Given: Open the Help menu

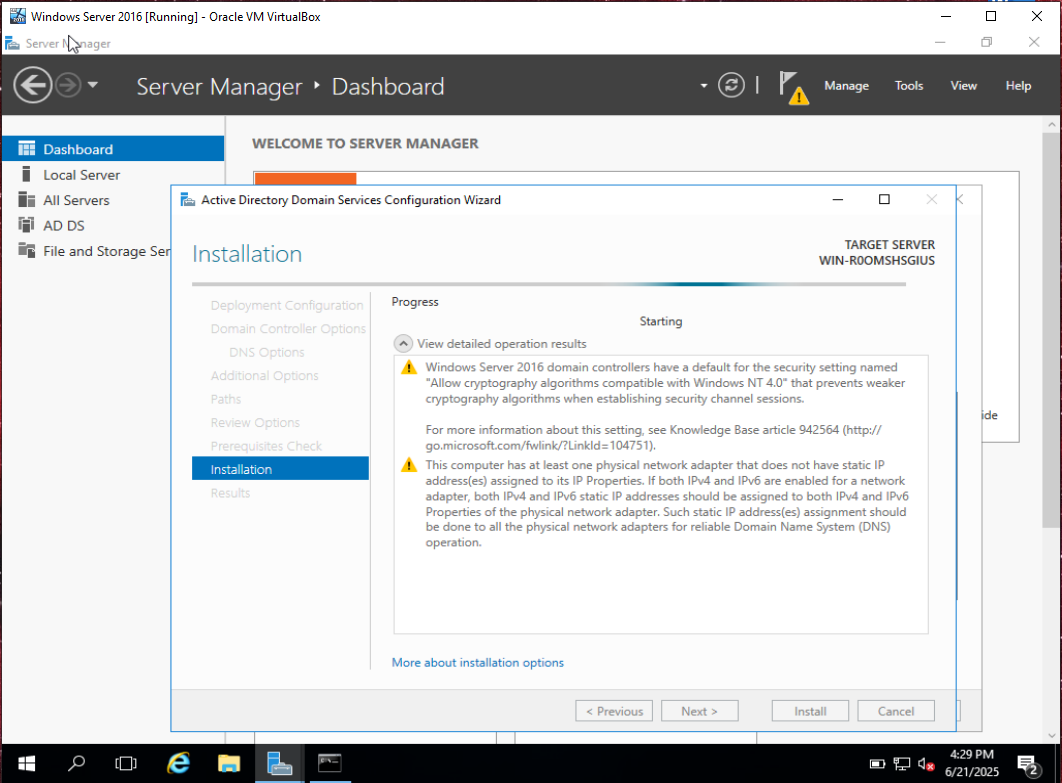Looking at the screenshot, I should point(1018,86).
